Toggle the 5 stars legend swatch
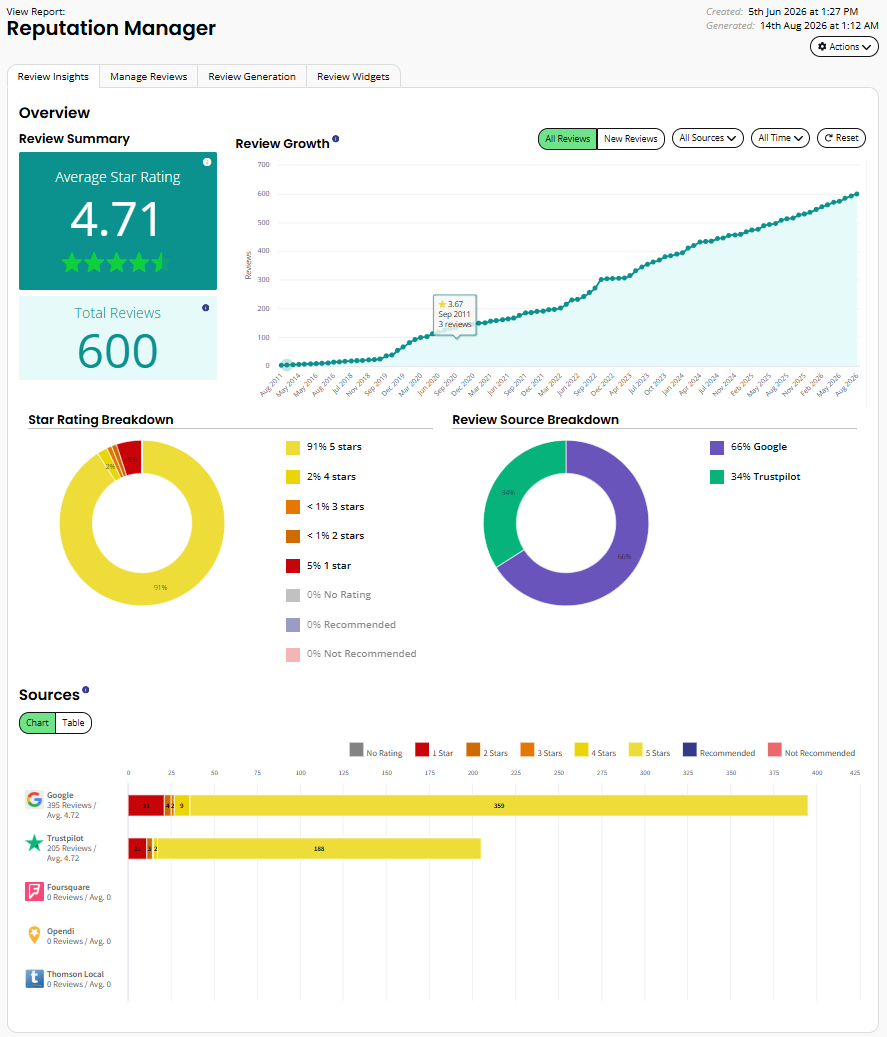Image resolution: width=887 pixels, height=1037 pixels. point(293,448)
